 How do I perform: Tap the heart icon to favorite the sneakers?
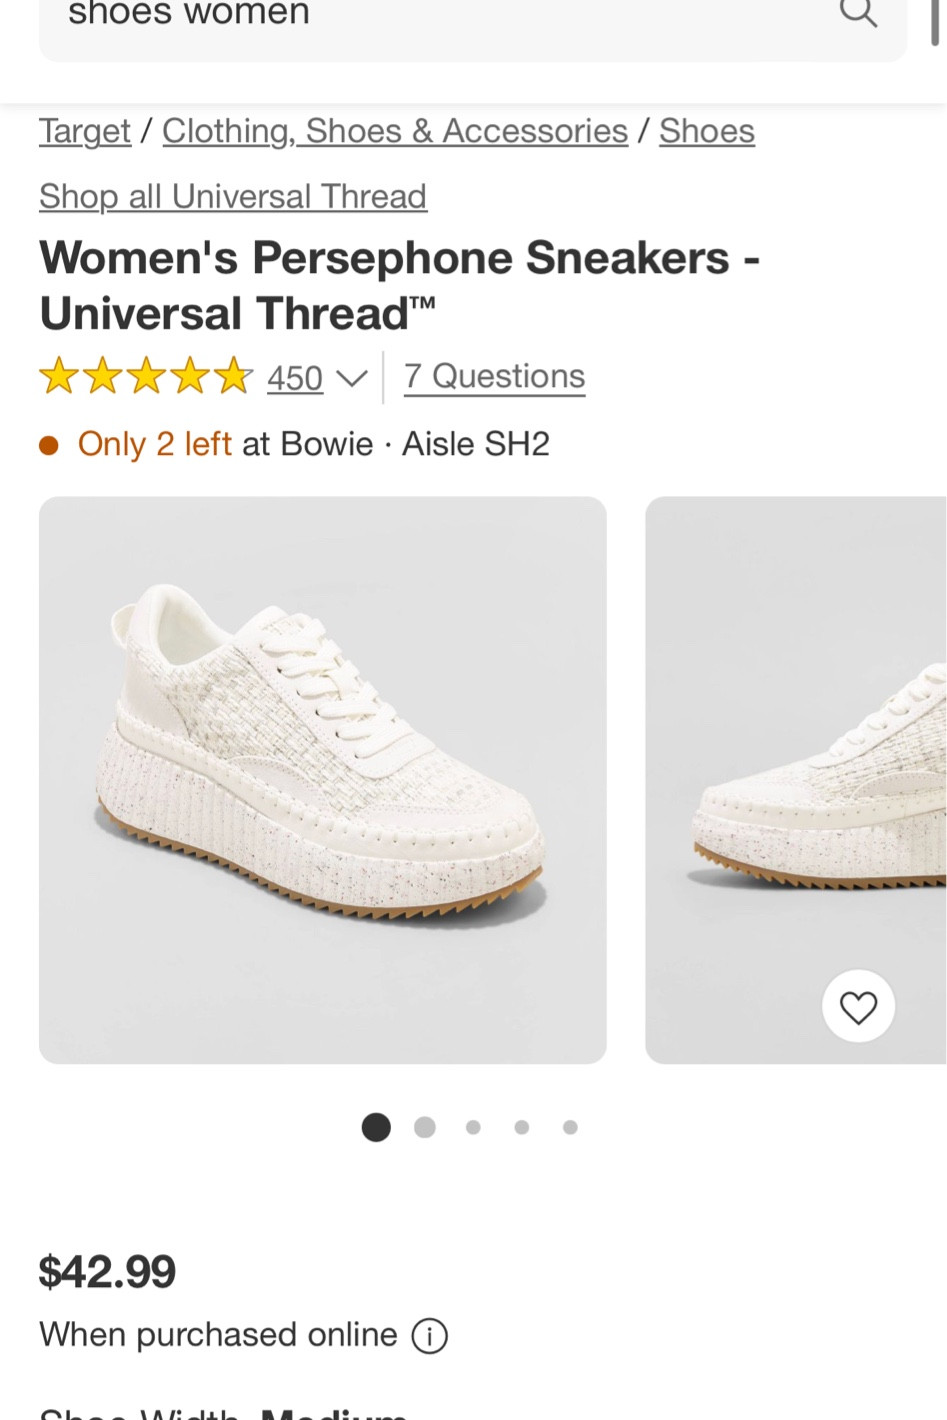(x=858, y=1006)
